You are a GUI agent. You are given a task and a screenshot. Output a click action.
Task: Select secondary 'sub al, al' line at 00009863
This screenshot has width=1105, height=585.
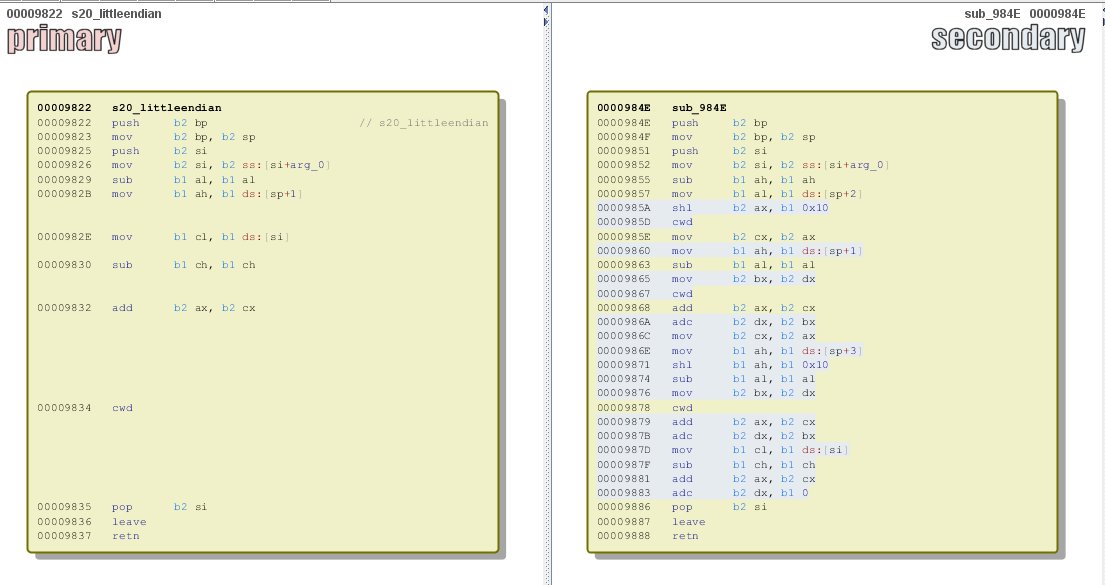706,265
